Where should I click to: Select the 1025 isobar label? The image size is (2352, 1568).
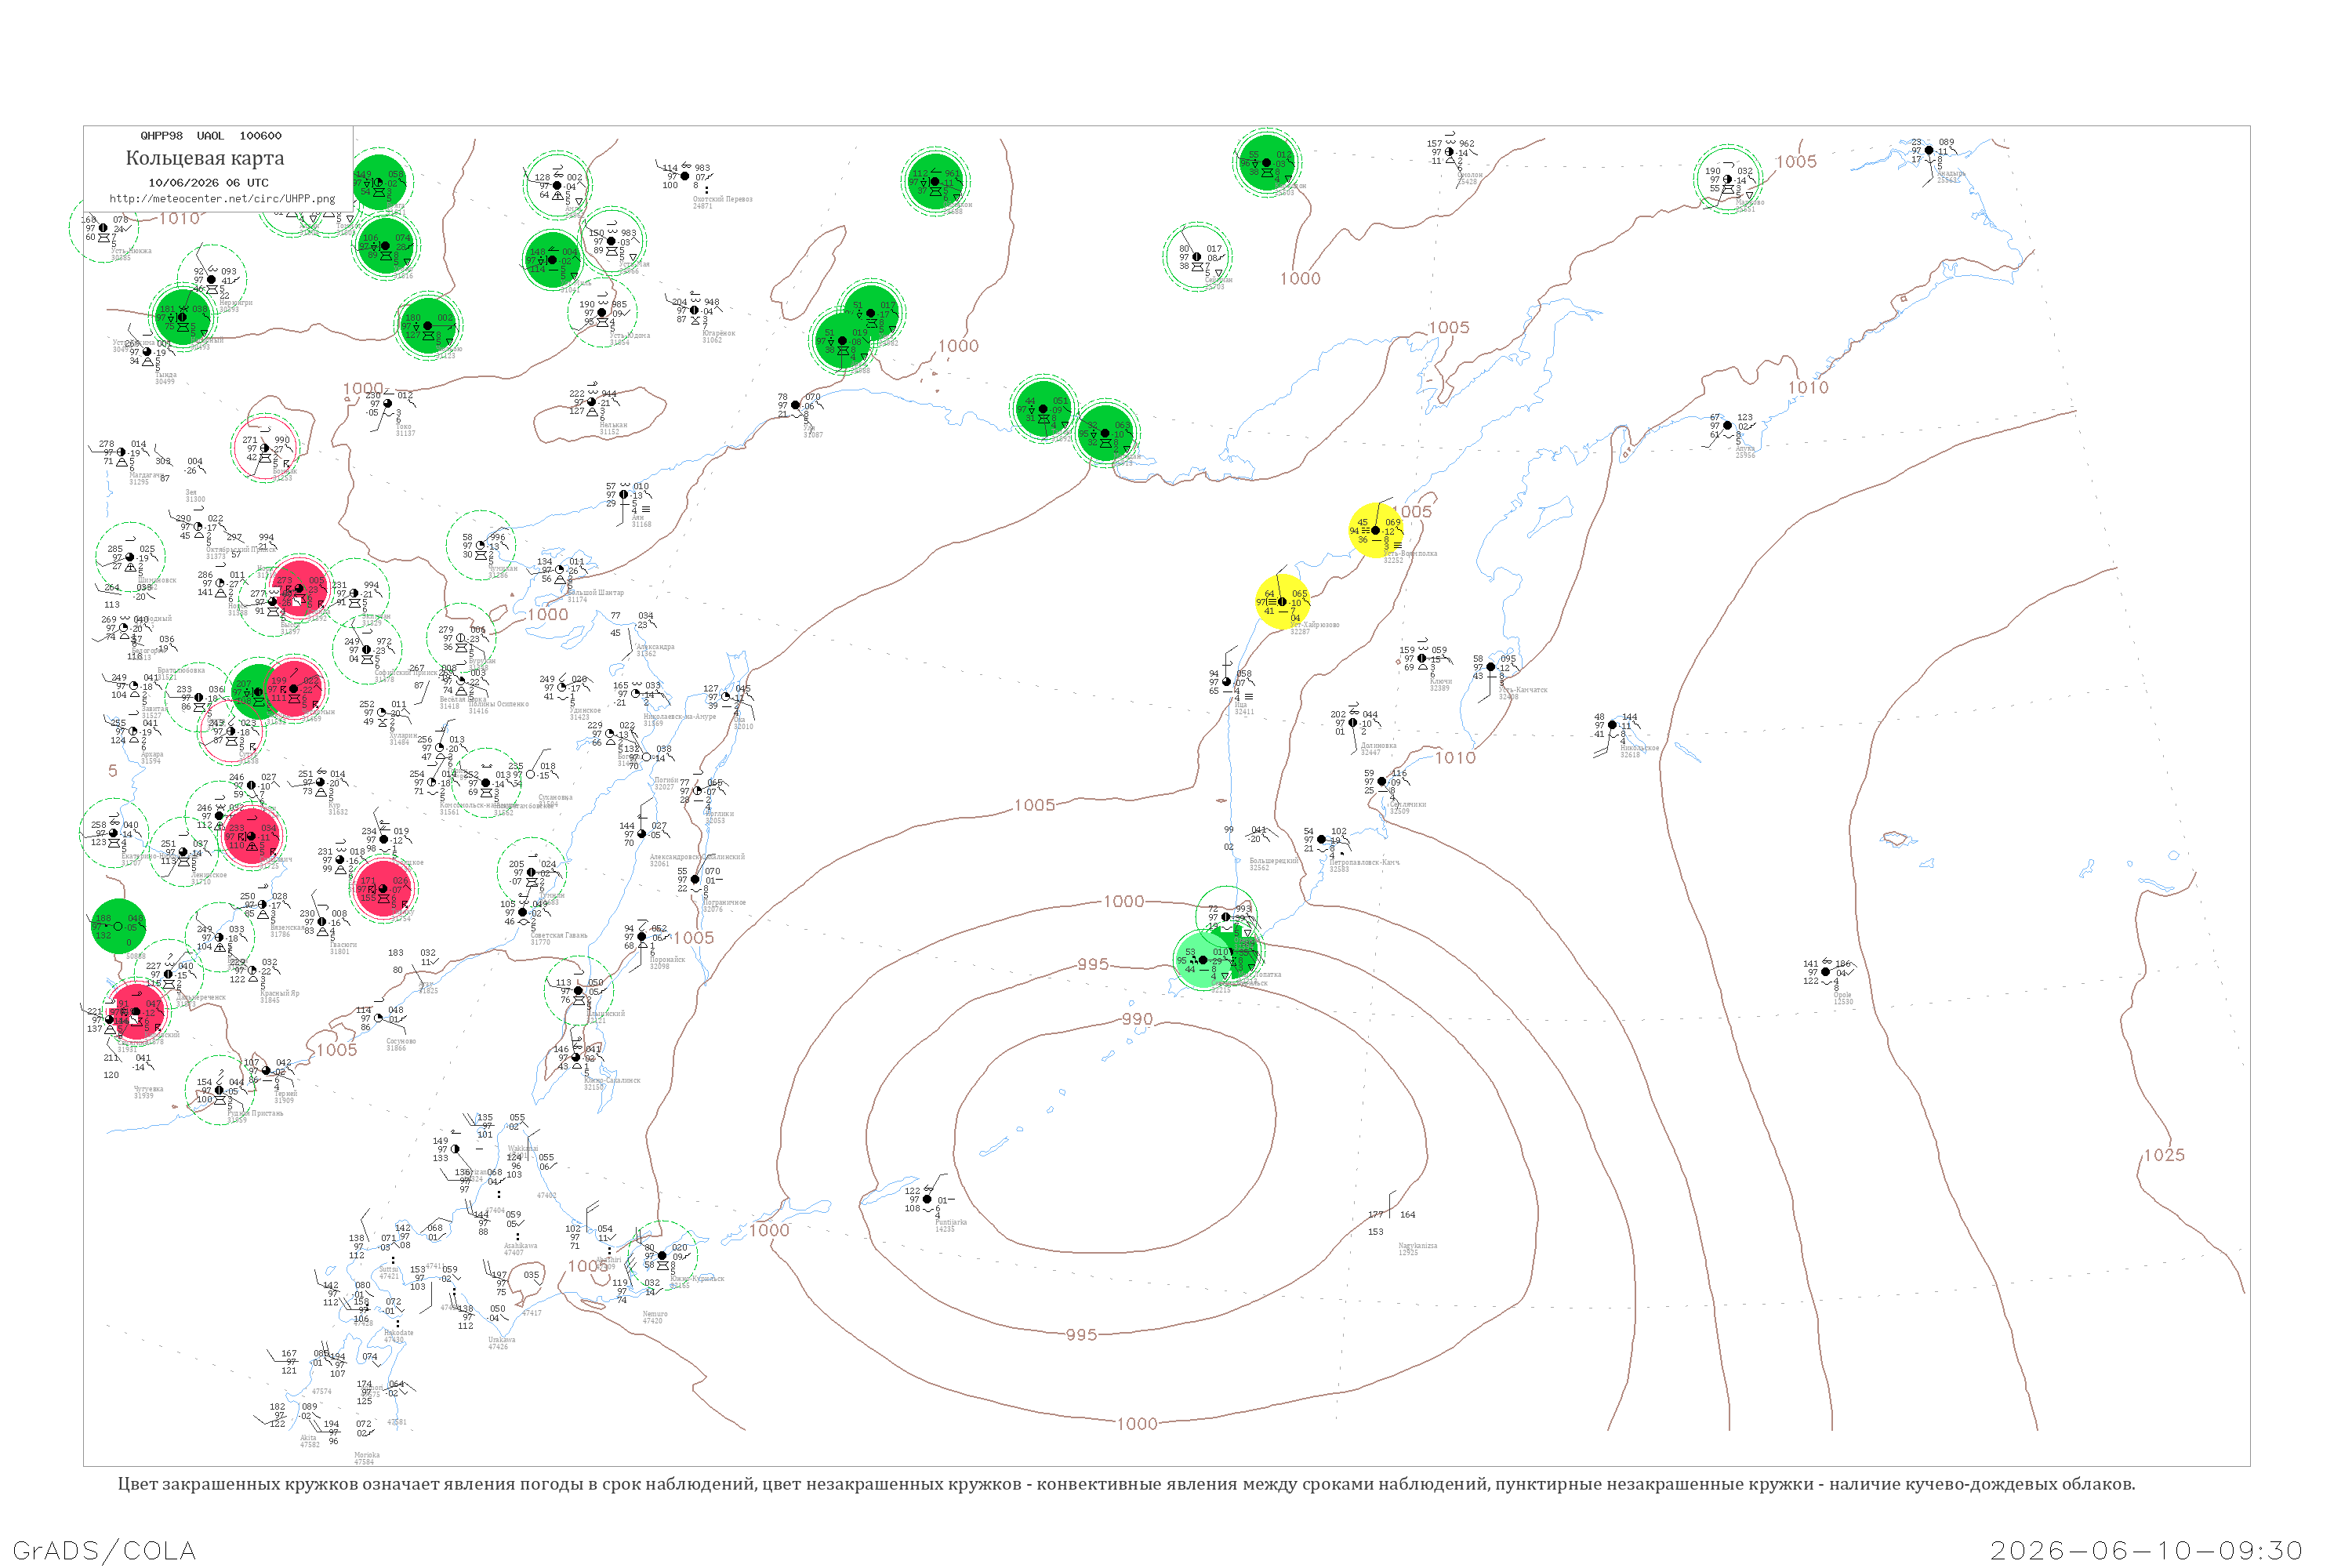2164,1155
